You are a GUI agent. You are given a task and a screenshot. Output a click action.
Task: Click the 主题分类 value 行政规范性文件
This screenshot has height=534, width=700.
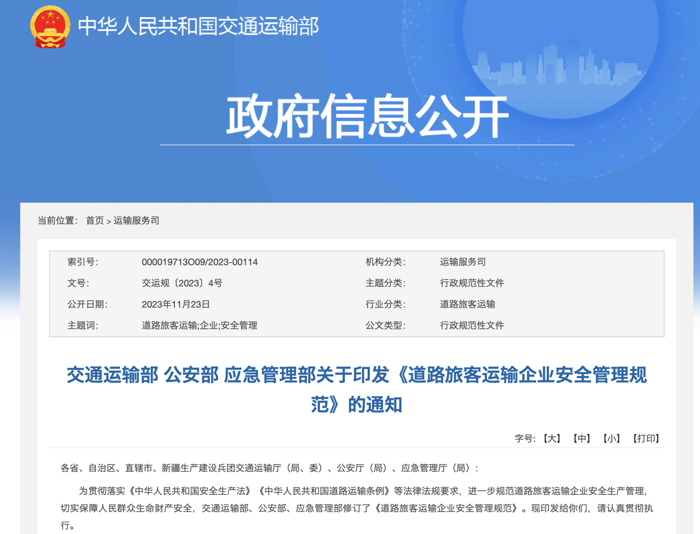coord(472,283)
